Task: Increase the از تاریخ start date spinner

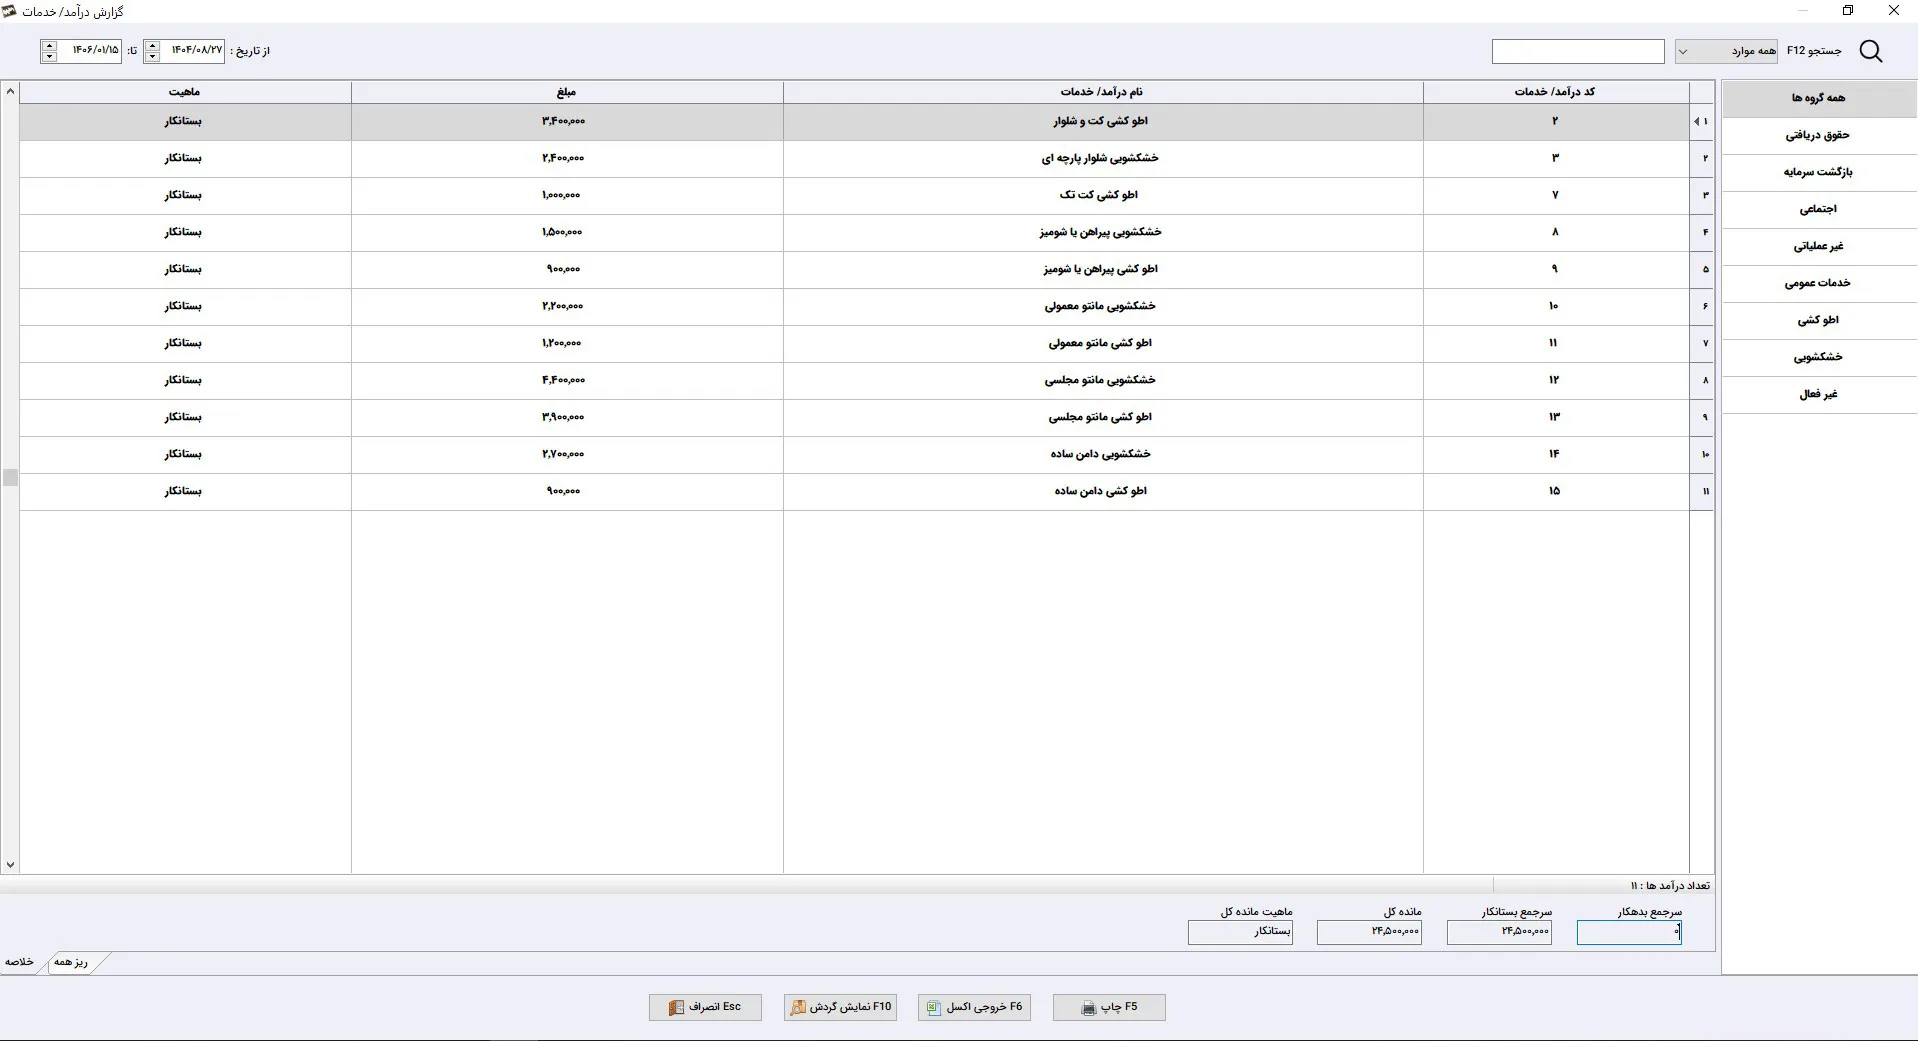Action: point(152,45)
